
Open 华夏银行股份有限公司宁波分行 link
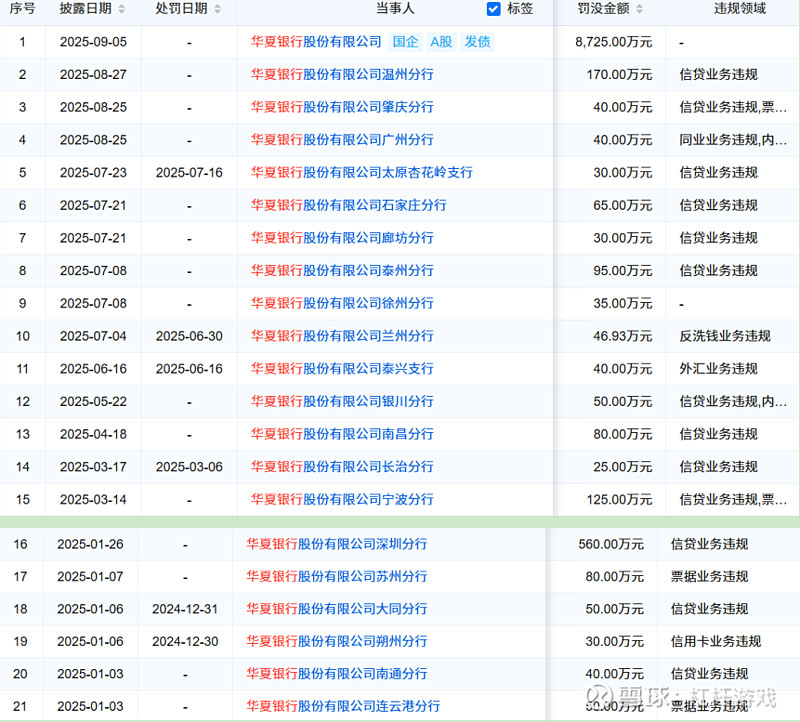(342, 499)
